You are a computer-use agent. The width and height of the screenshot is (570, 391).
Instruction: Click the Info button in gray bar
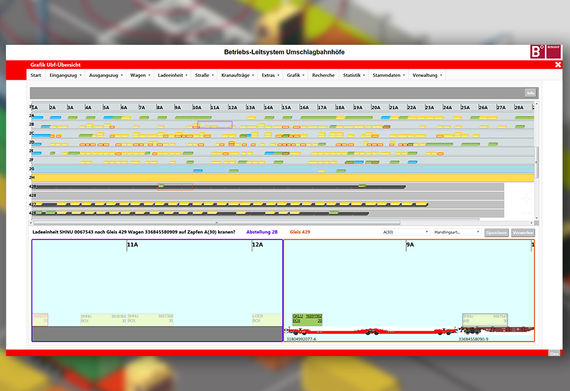[530, 93]
